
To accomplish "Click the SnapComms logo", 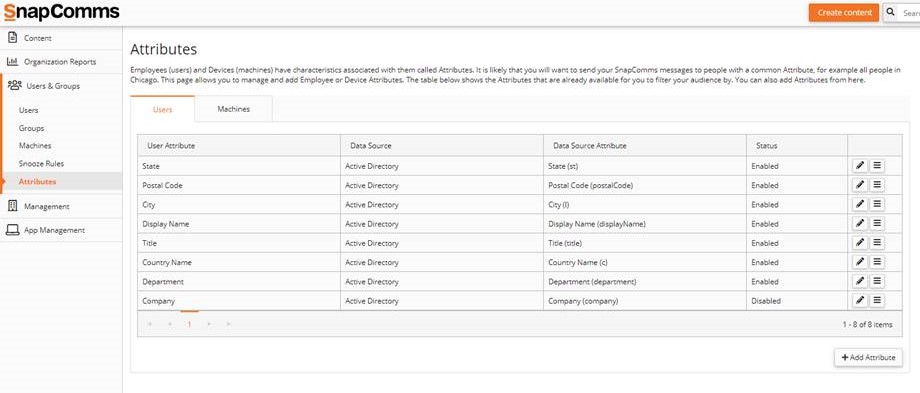I will [x=61, y=12].
